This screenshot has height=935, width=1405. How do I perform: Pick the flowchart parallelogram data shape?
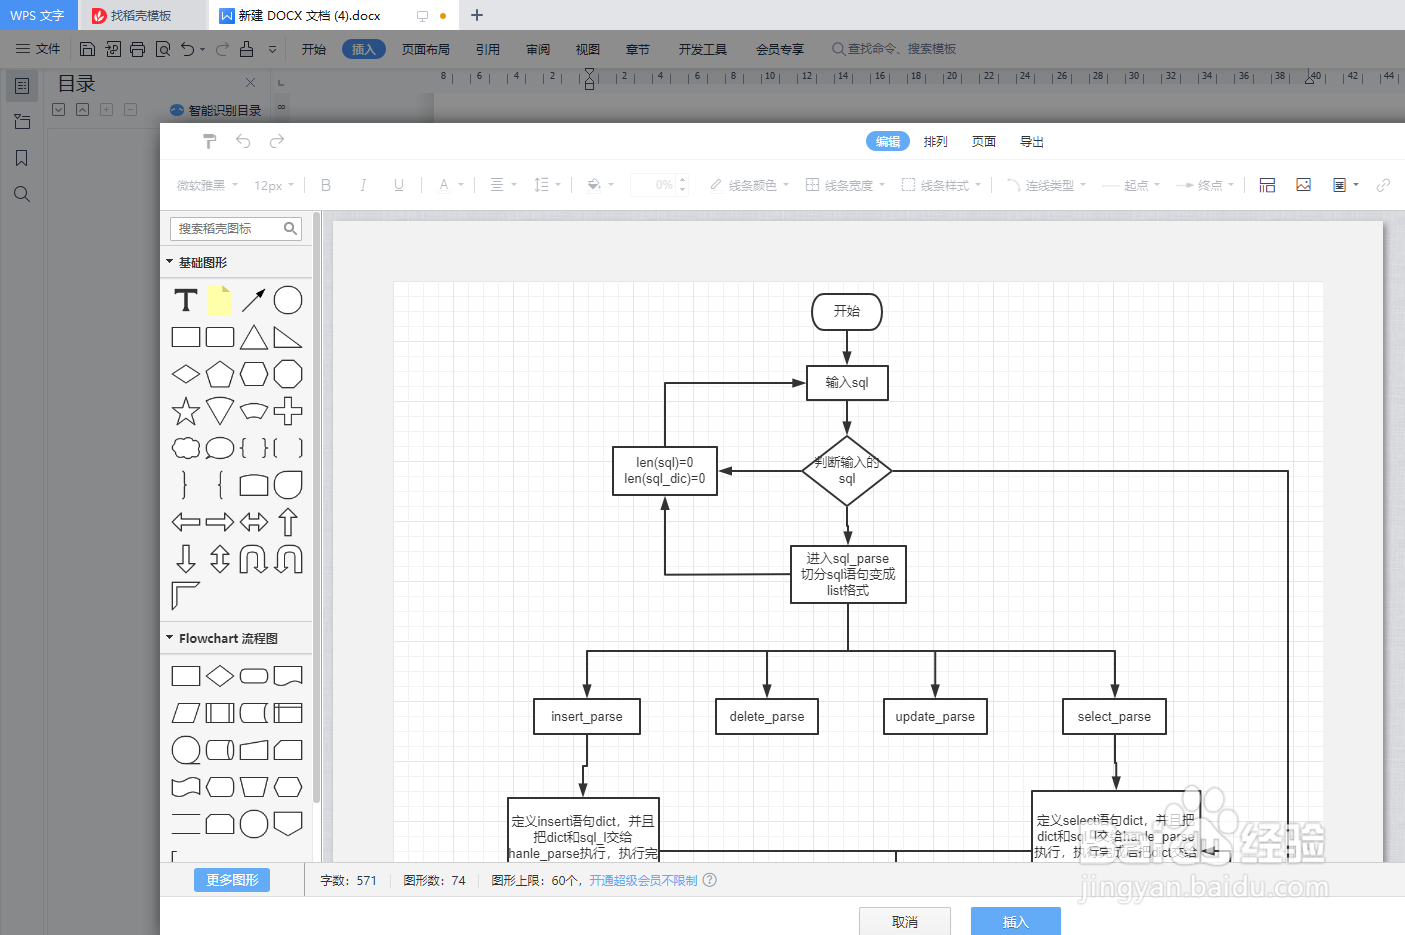point(186,713)
